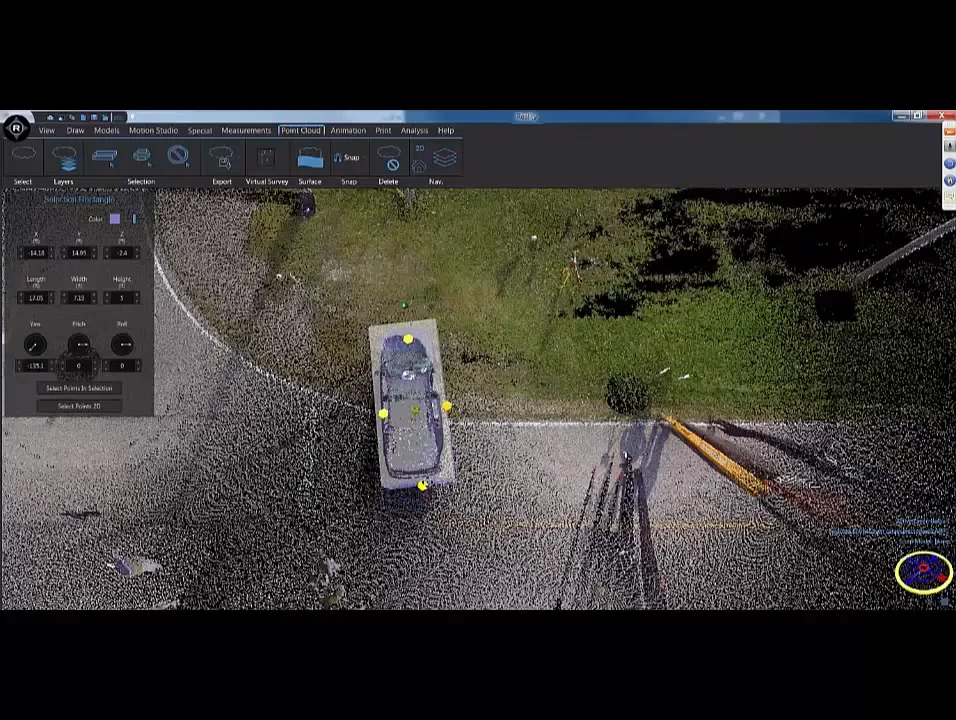Choose the rectangle Selection box tool

click(x=104, y=157)
